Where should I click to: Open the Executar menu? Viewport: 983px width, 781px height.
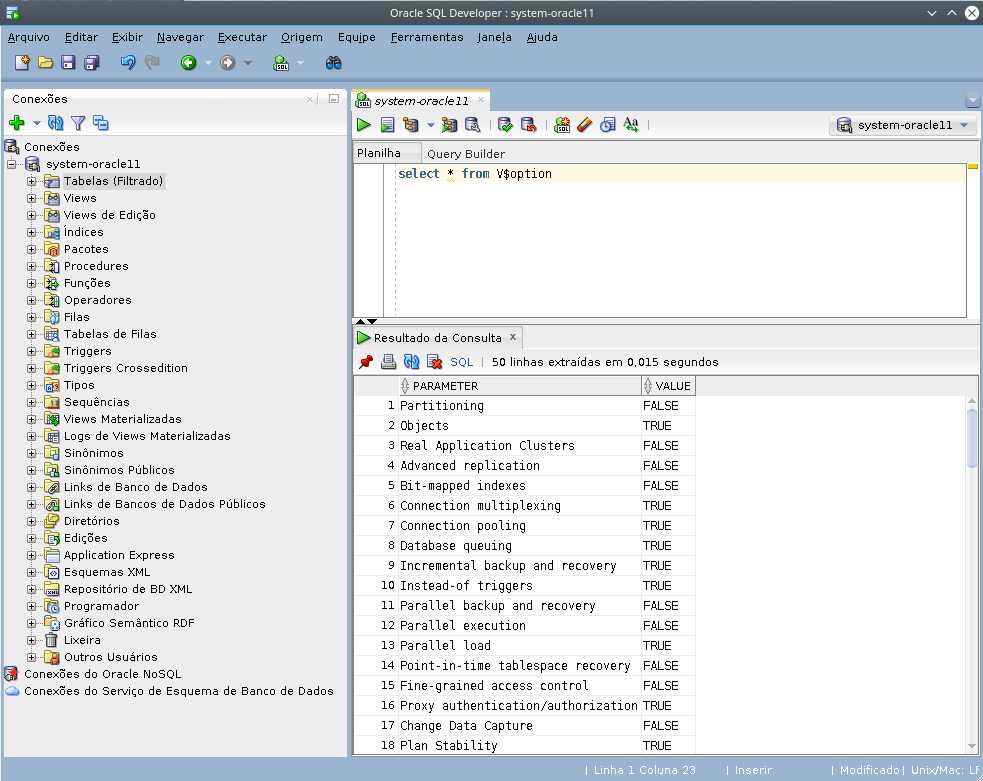(x=242, y=37)
